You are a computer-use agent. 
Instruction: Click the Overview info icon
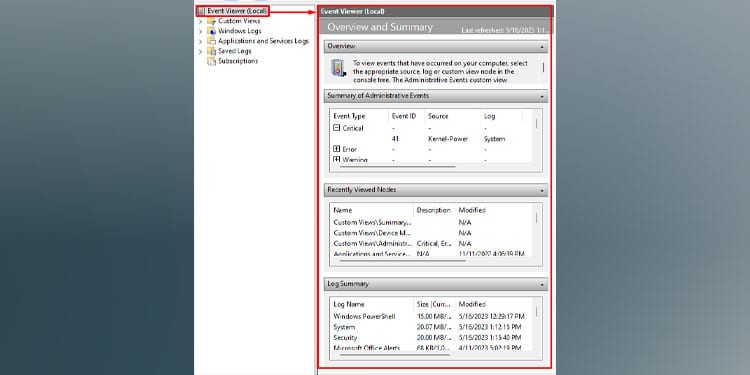(339, 69)
